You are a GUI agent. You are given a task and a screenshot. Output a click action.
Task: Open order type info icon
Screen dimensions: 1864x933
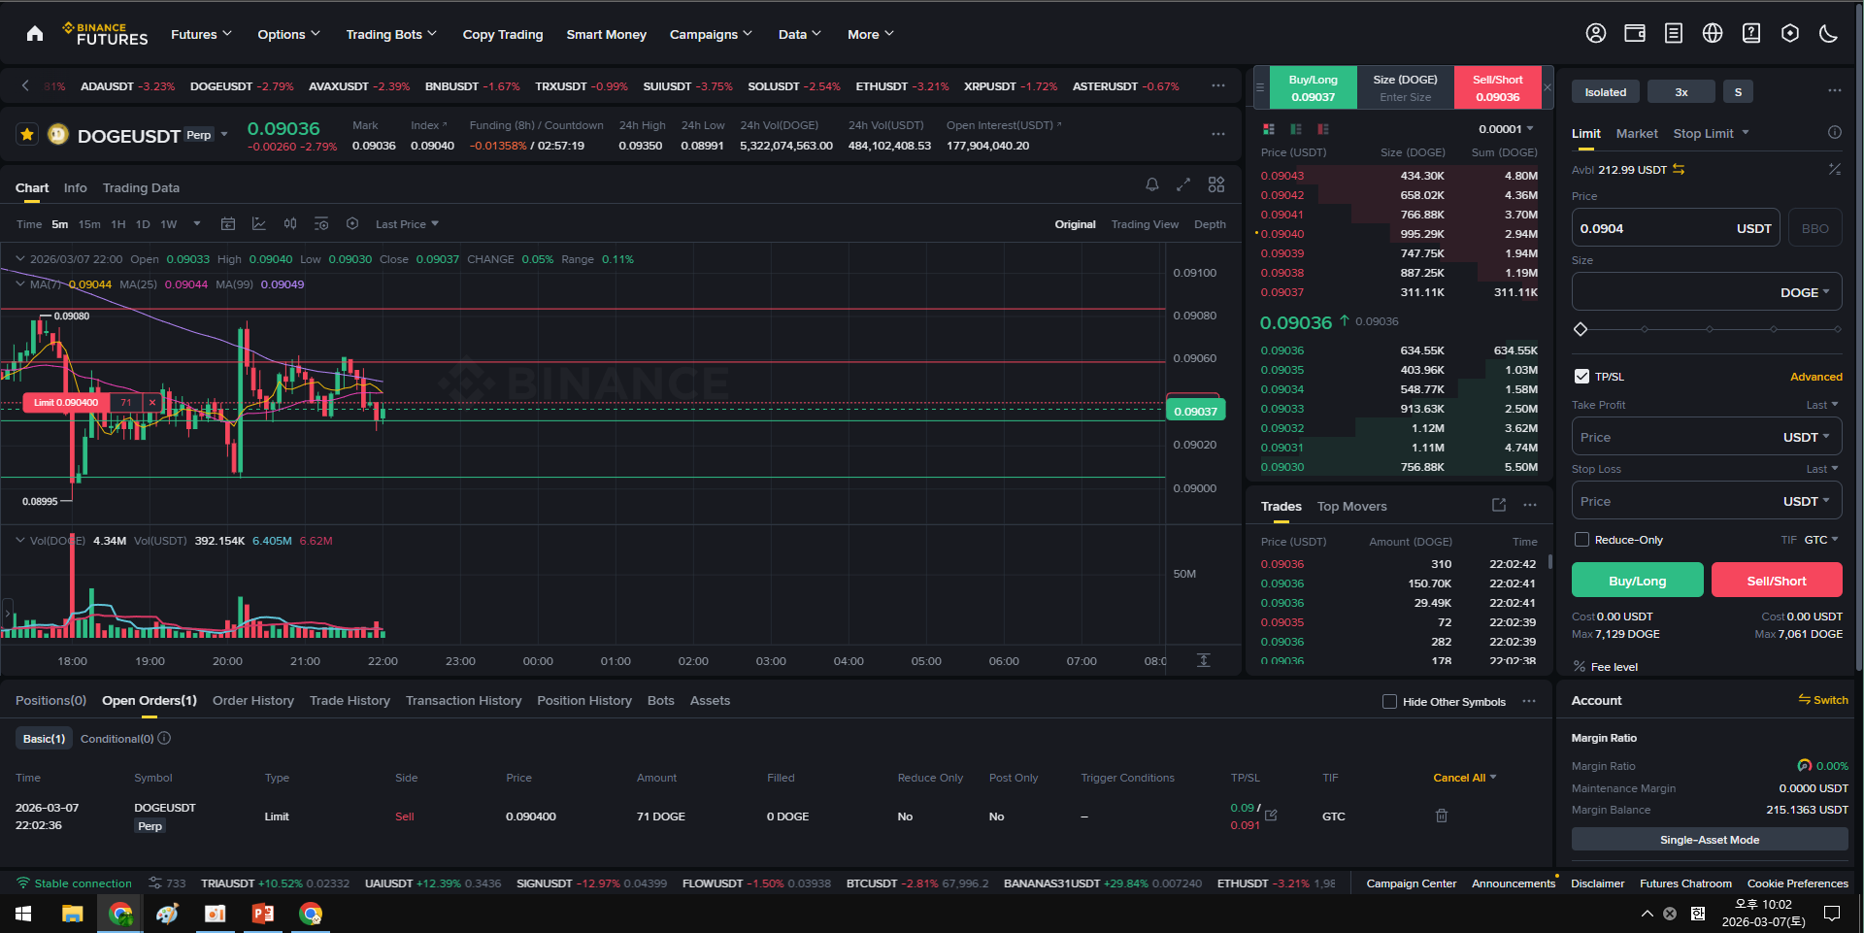click(x=1834, y=132)
